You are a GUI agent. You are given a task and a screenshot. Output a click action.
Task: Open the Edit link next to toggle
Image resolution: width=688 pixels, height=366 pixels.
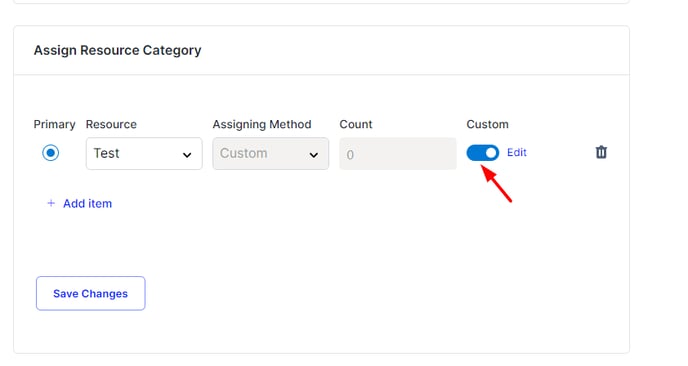coord(516,152)
